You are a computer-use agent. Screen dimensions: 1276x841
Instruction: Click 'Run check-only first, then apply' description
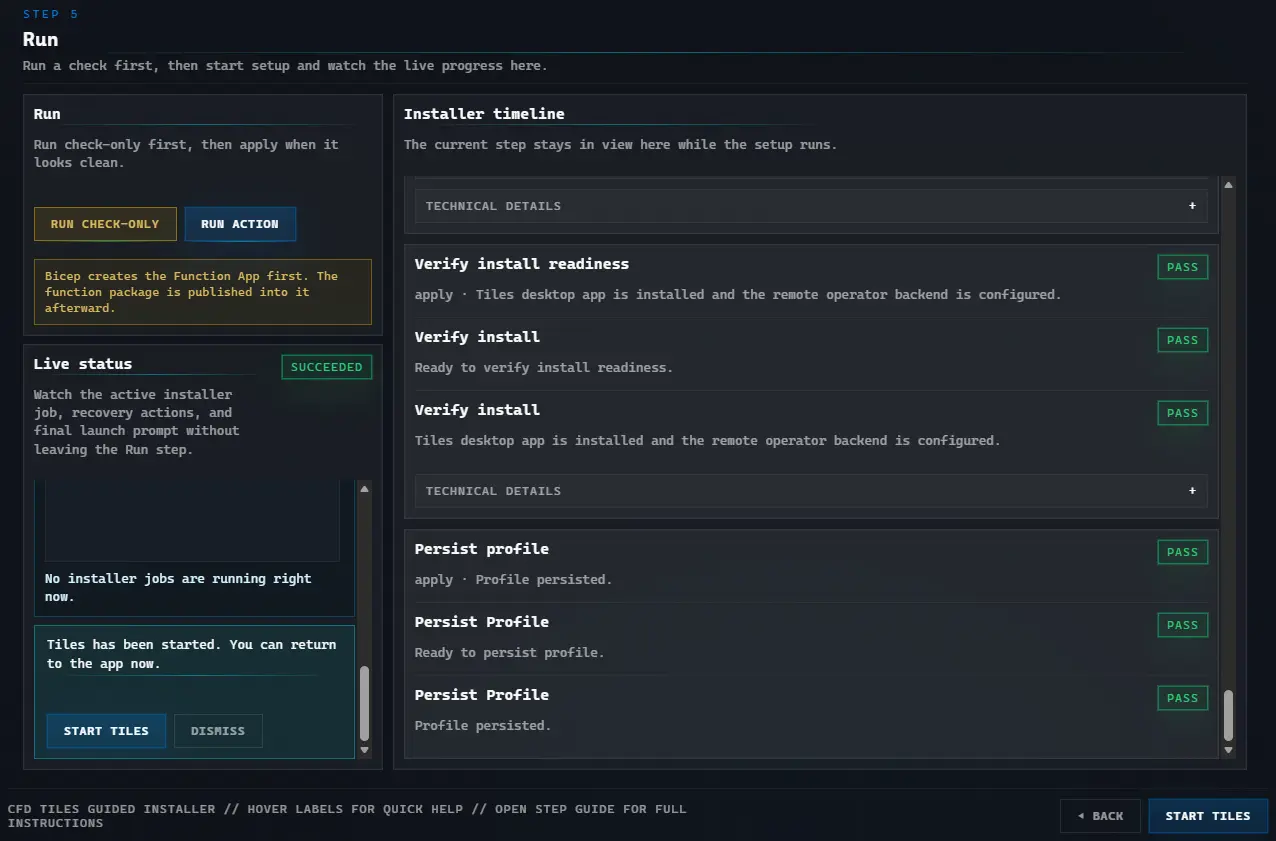tap(186, 153)
